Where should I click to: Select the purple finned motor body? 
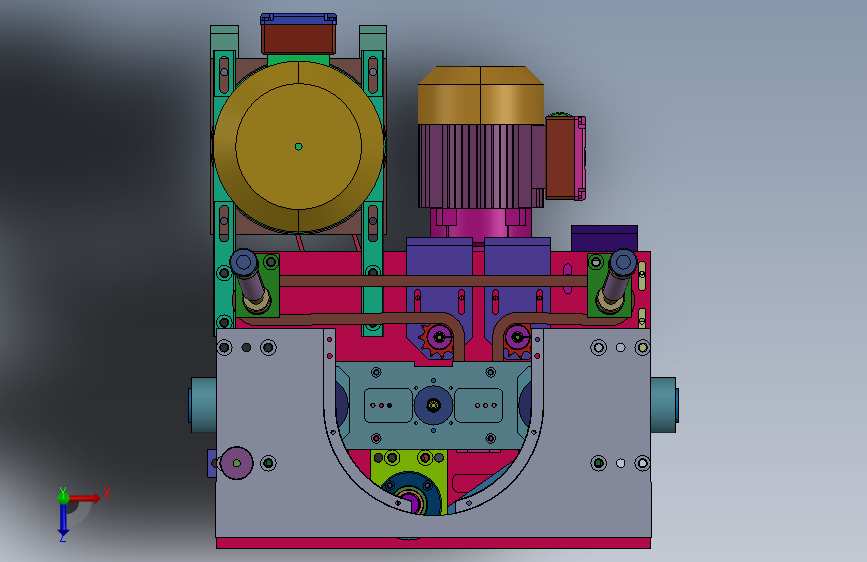480,166
